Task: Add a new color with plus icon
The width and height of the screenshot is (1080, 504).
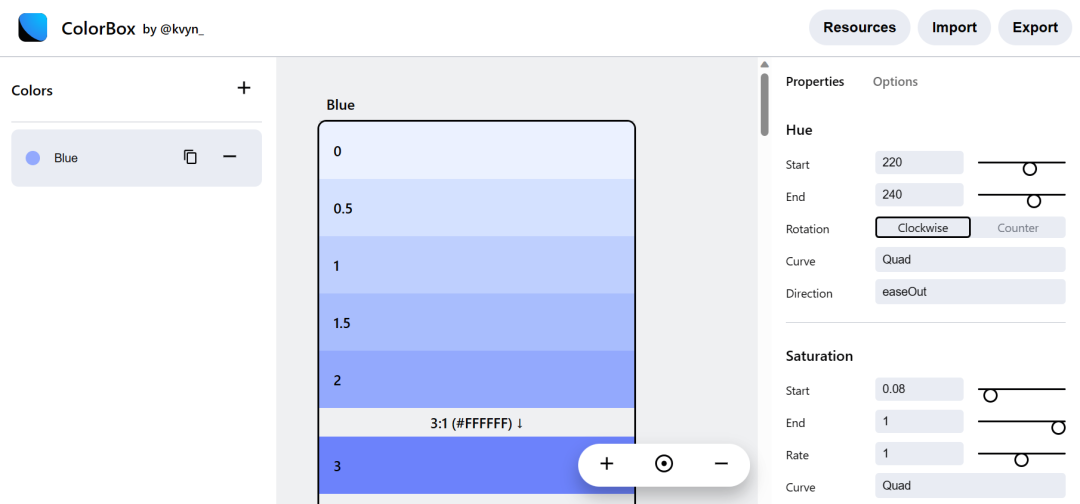Action: point(244,88)
